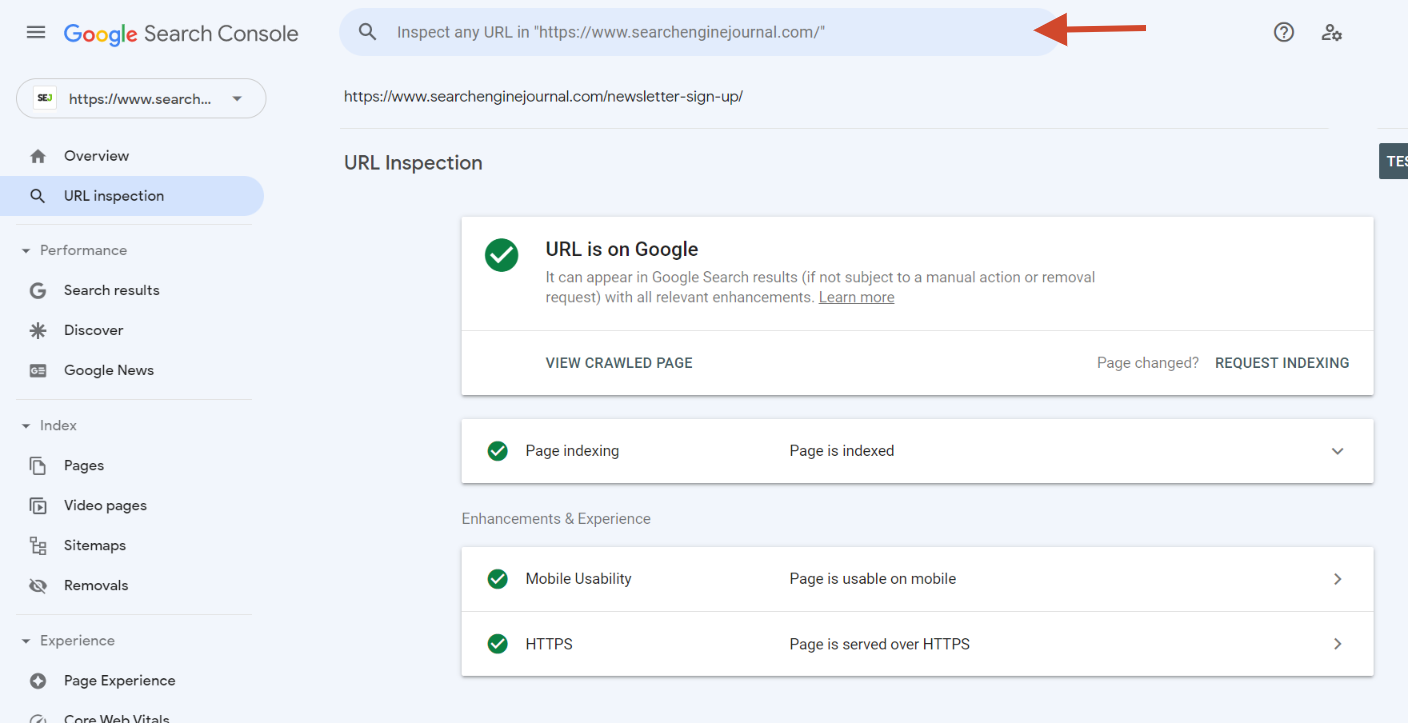Screen dimensions: 1408x723
Task: Click the Google News sidebar icon
Action: coord(37,370)
